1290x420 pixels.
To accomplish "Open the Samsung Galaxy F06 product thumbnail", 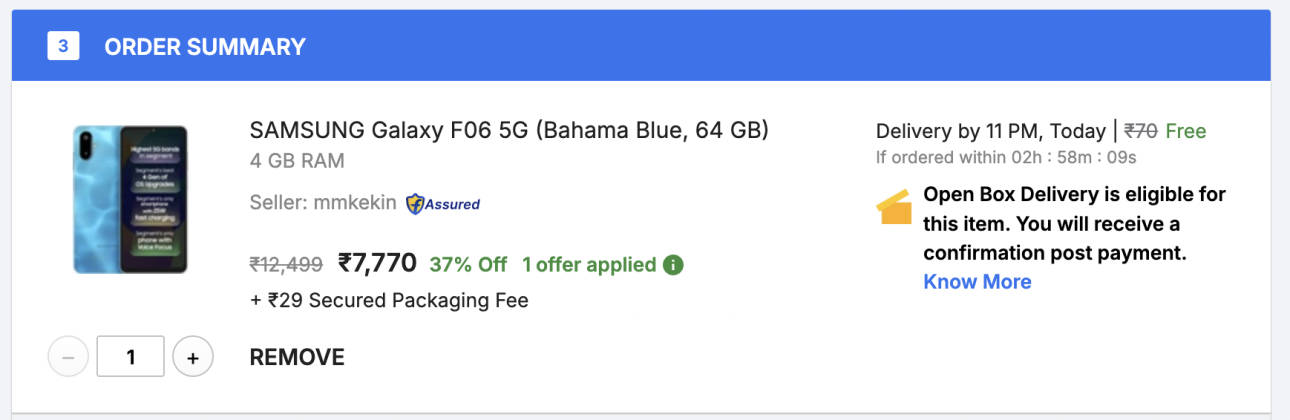I will coord(130,199).
